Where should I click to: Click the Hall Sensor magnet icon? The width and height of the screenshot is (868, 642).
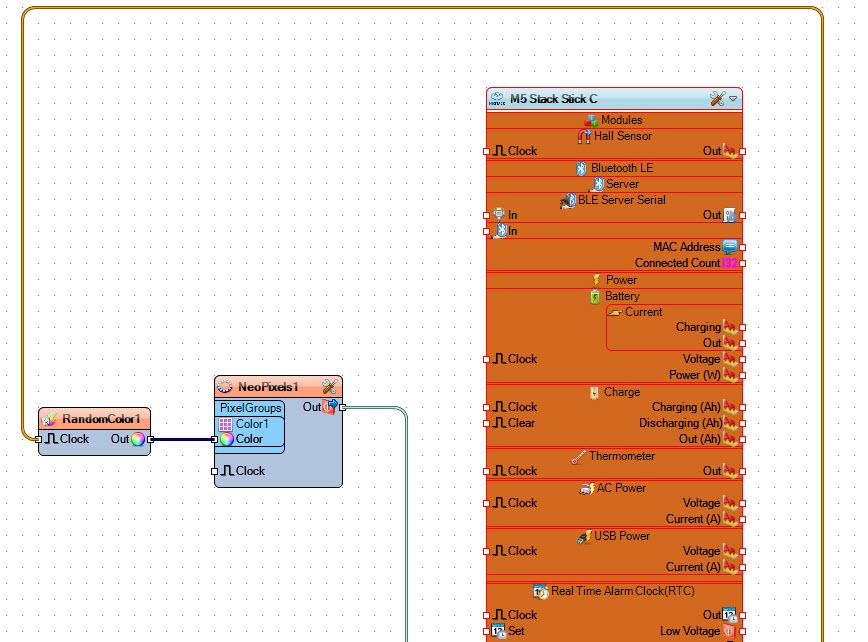(x=585, y=136)
